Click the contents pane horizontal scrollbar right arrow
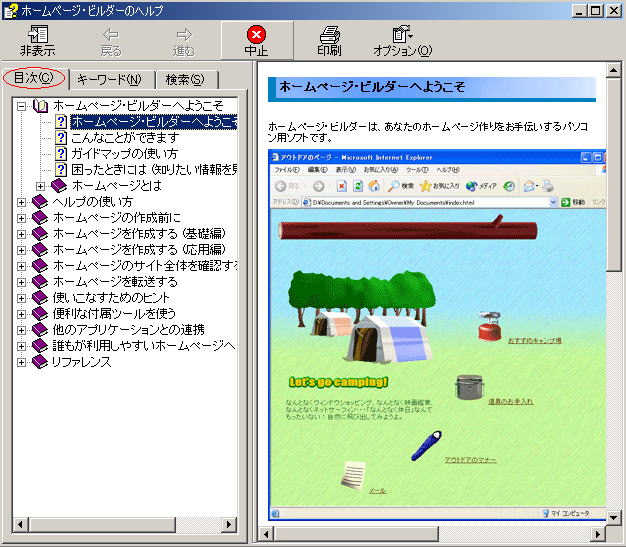 click(229, 525)
